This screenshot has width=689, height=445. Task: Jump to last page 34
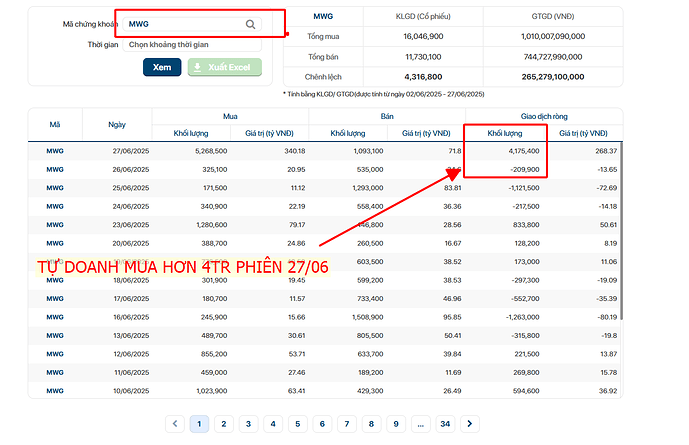[x=445, y=423]
